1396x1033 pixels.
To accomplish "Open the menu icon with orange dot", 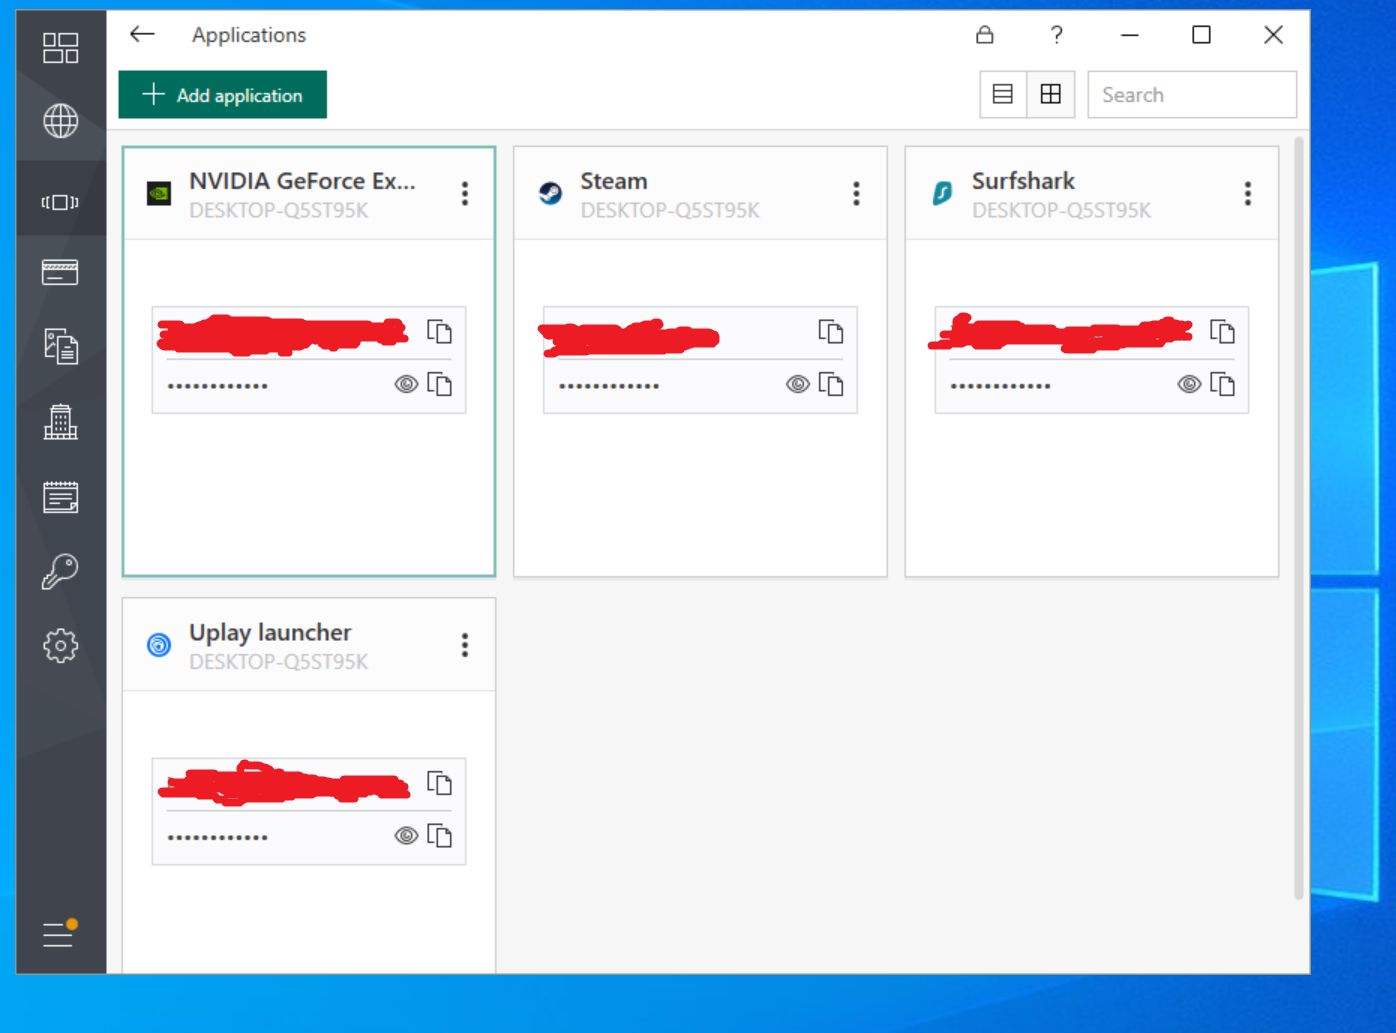I will [x=60, y=933].
